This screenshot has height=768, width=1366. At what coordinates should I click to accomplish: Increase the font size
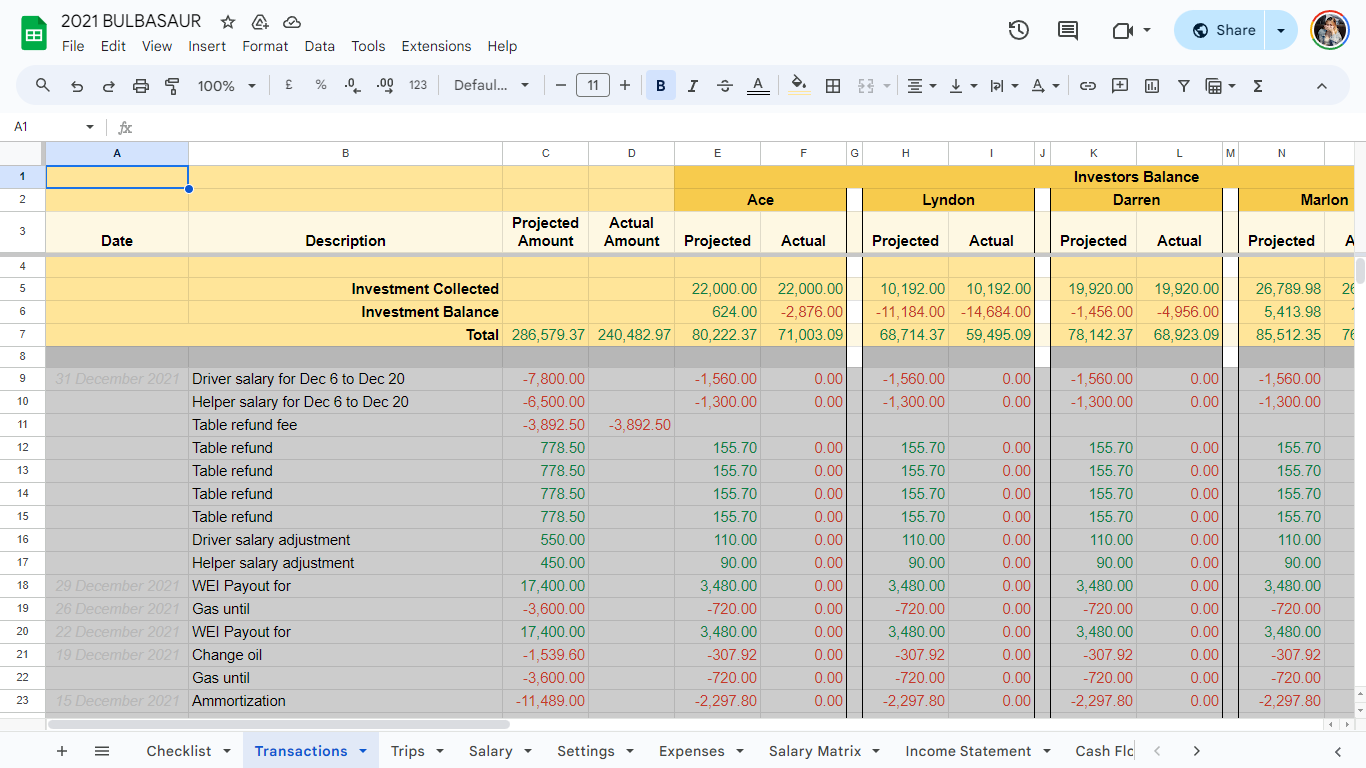tap(625, 86)
